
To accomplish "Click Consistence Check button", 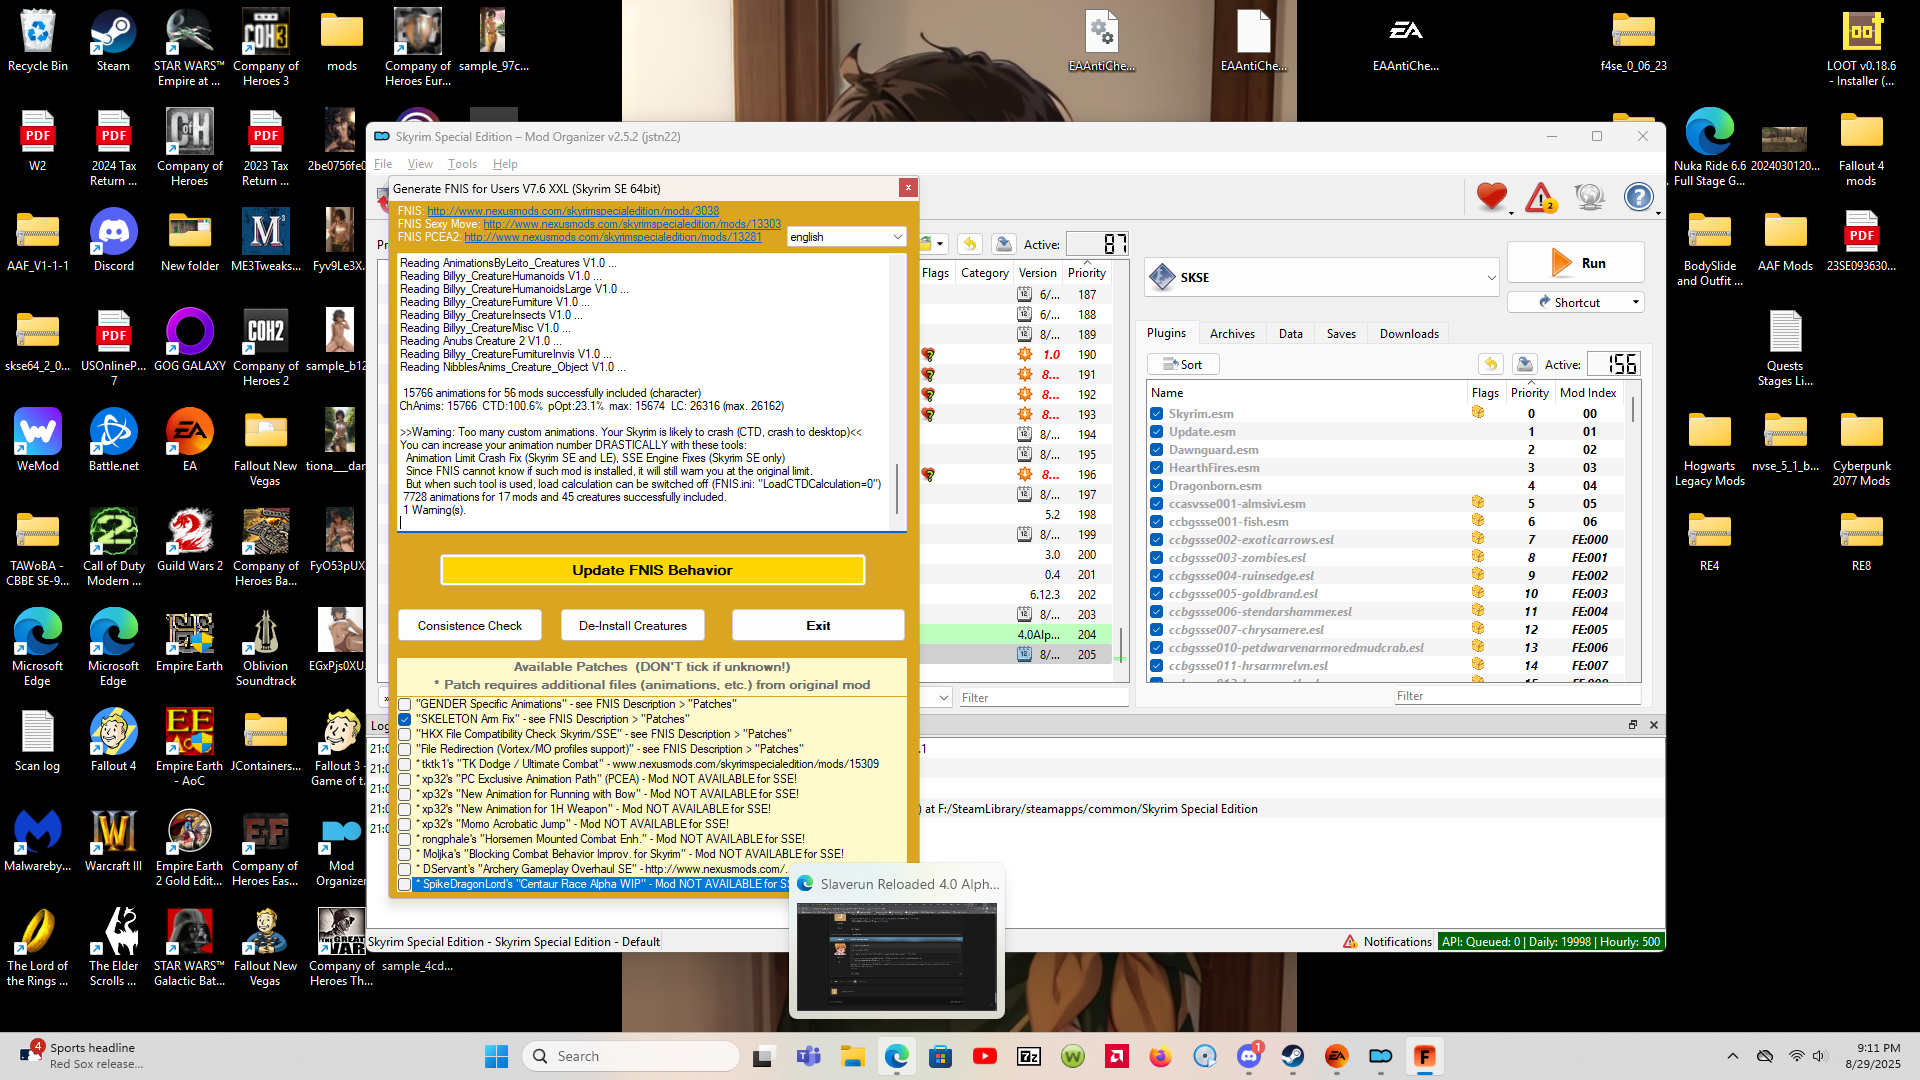I will click(469, 626).
